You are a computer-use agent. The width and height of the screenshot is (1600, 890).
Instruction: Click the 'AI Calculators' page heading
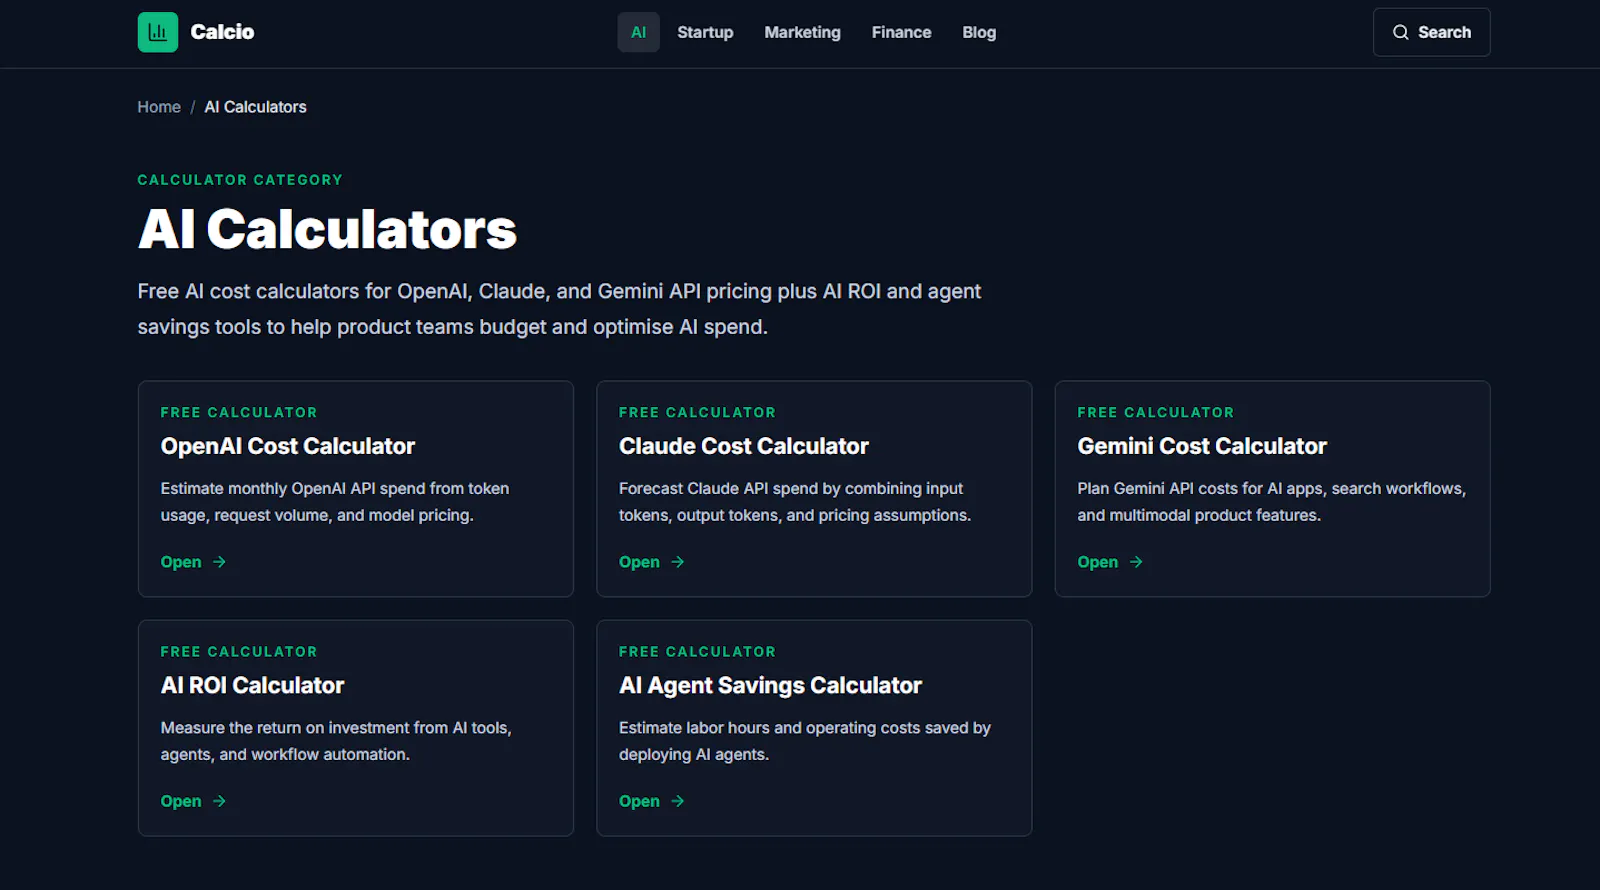pyautogui.click(x=328, y=229)
